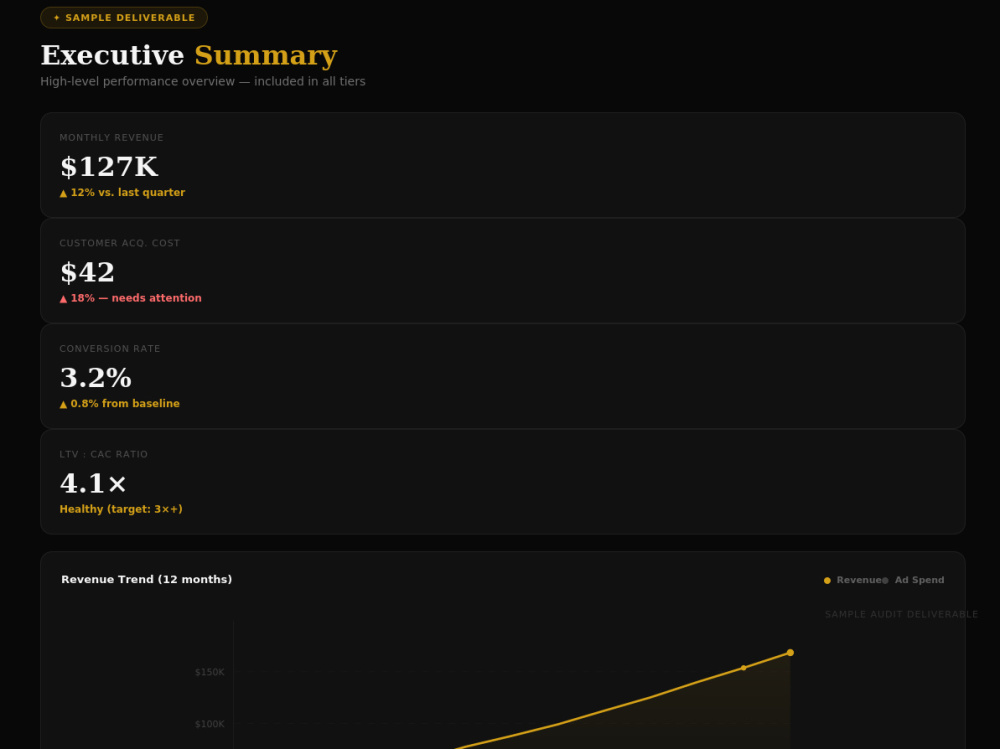1000x749 pixels.
Task: Click the 3.2% conversion value
Action: pyautogui.click(x=96, y=378)
